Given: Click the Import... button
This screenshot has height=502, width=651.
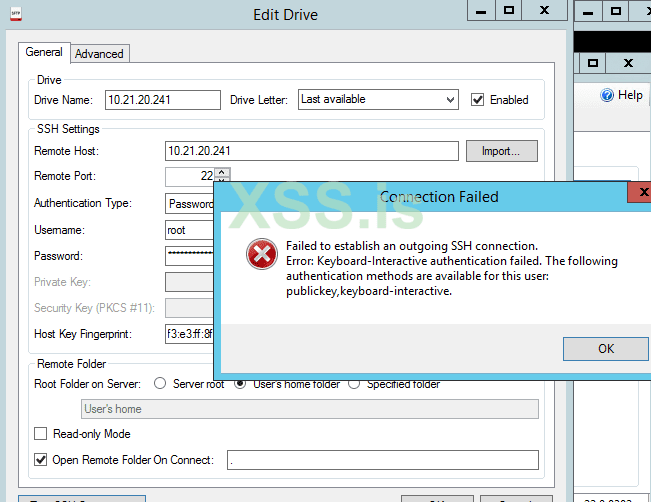Looking at the screenshot, I should 502,151.
